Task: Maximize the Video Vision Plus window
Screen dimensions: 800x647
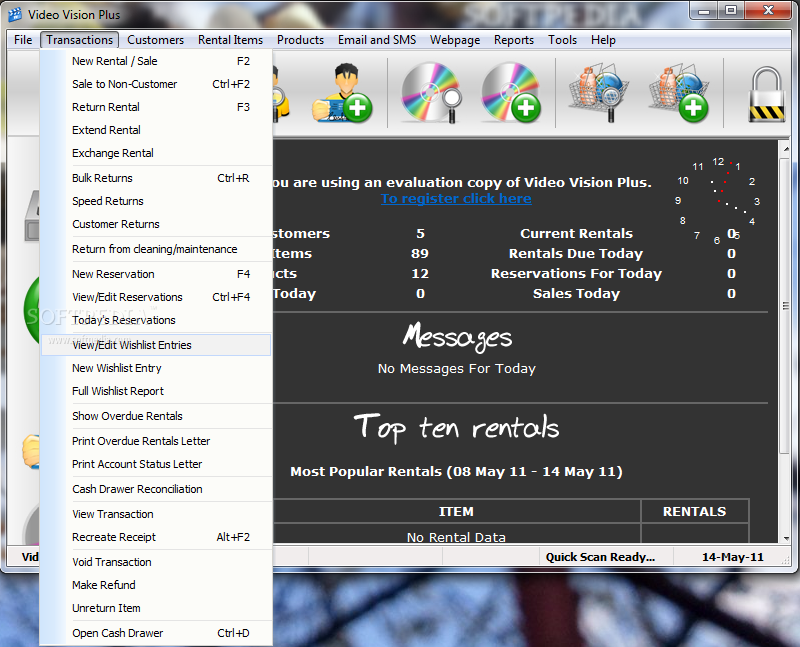Action: (x=731, y=10)
